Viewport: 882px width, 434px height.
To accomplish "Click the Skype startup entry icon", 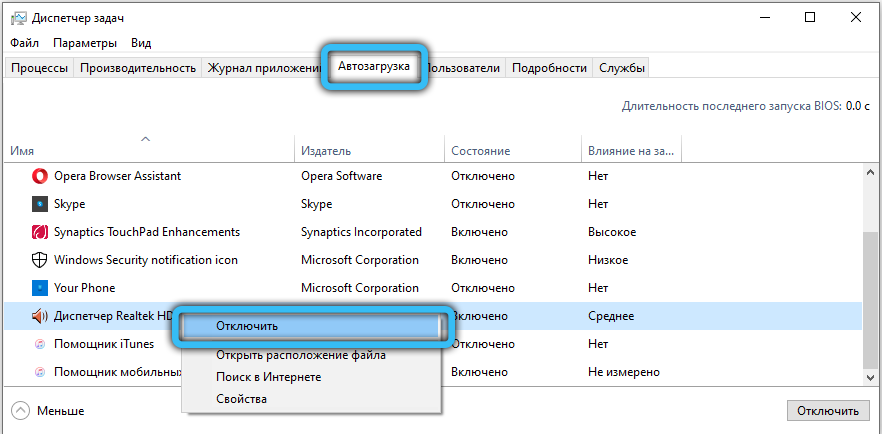I will pyautogui.click(x=39, y=204).
